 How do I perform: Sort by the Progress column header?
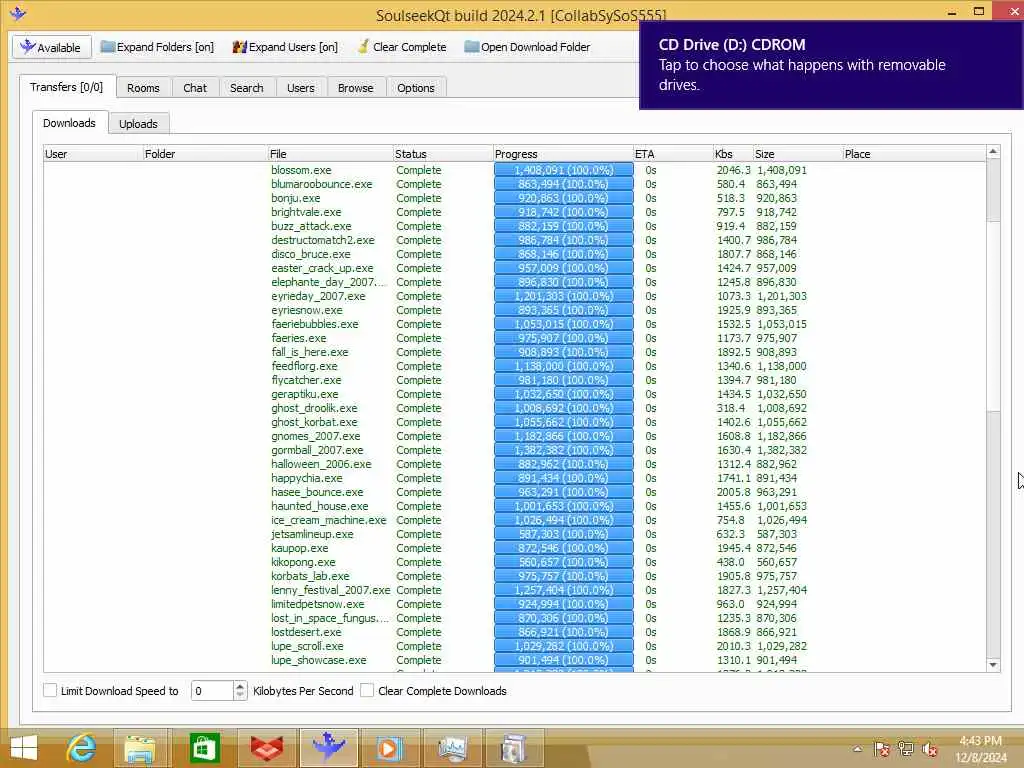[564, 154]
